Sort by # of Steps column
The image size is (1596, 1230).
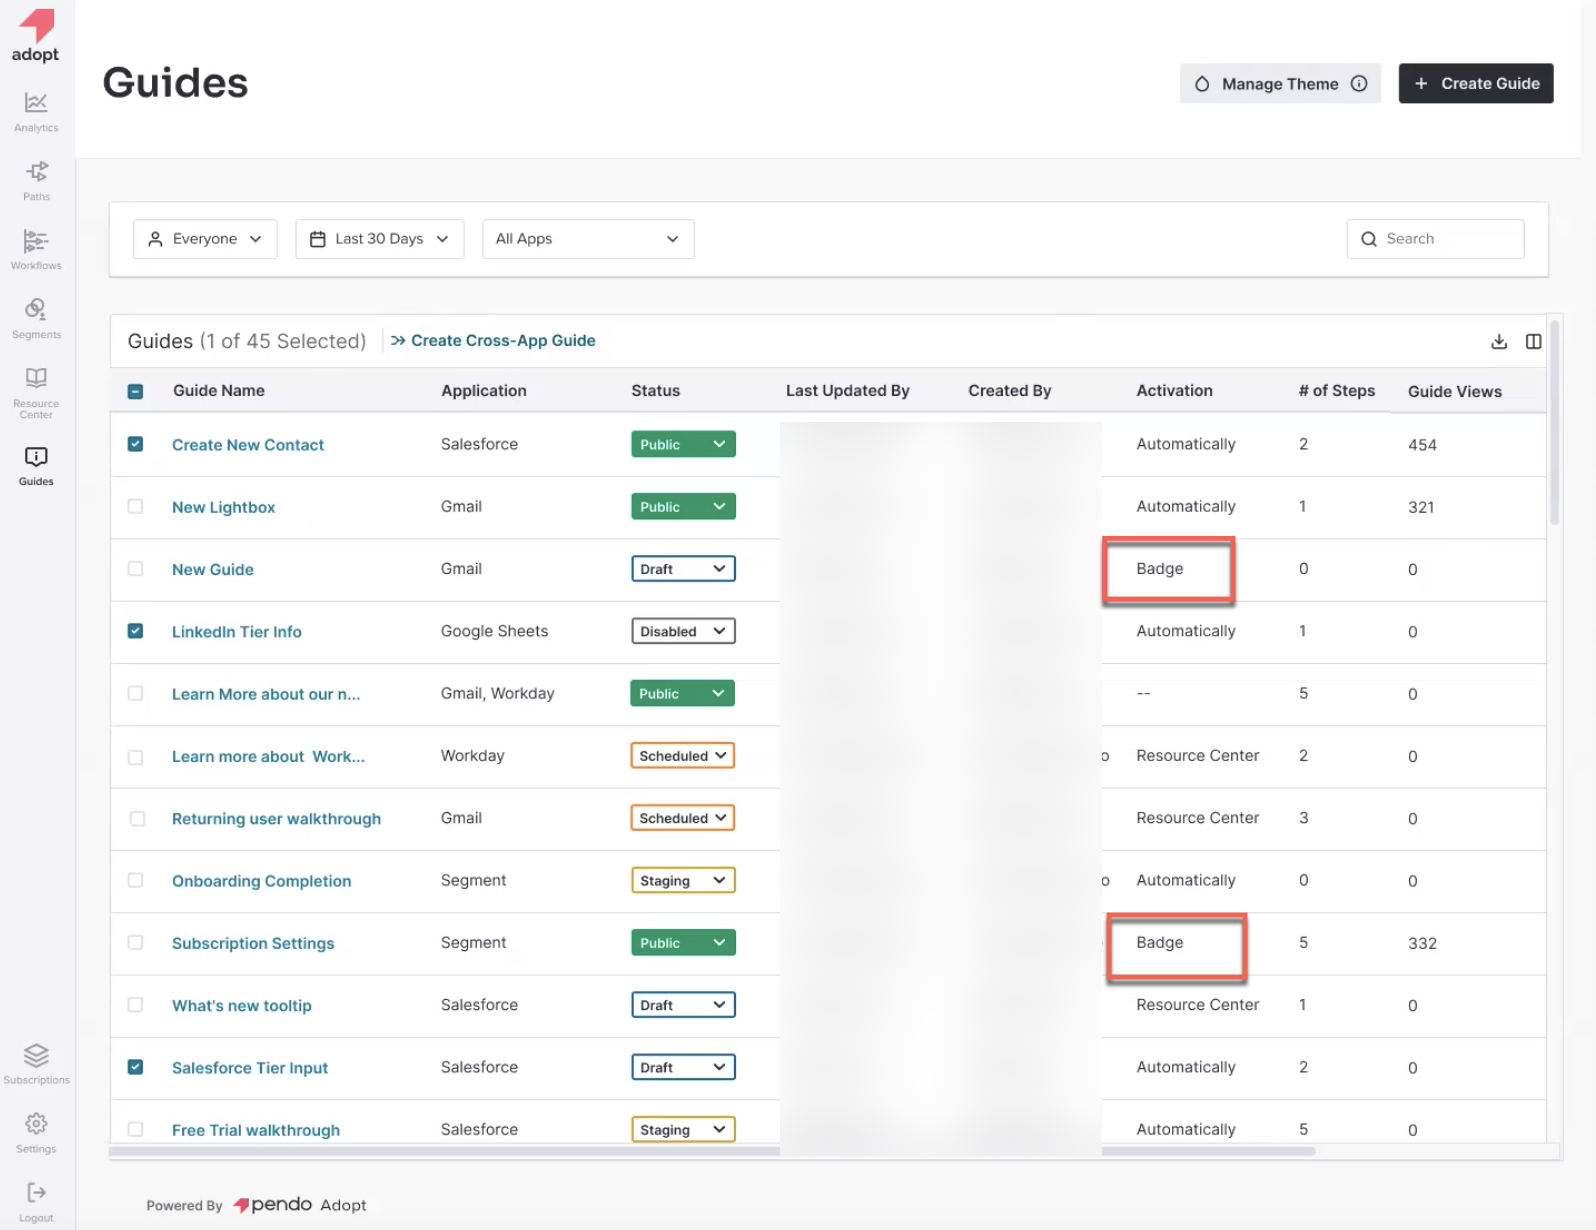pos(1336,391)
